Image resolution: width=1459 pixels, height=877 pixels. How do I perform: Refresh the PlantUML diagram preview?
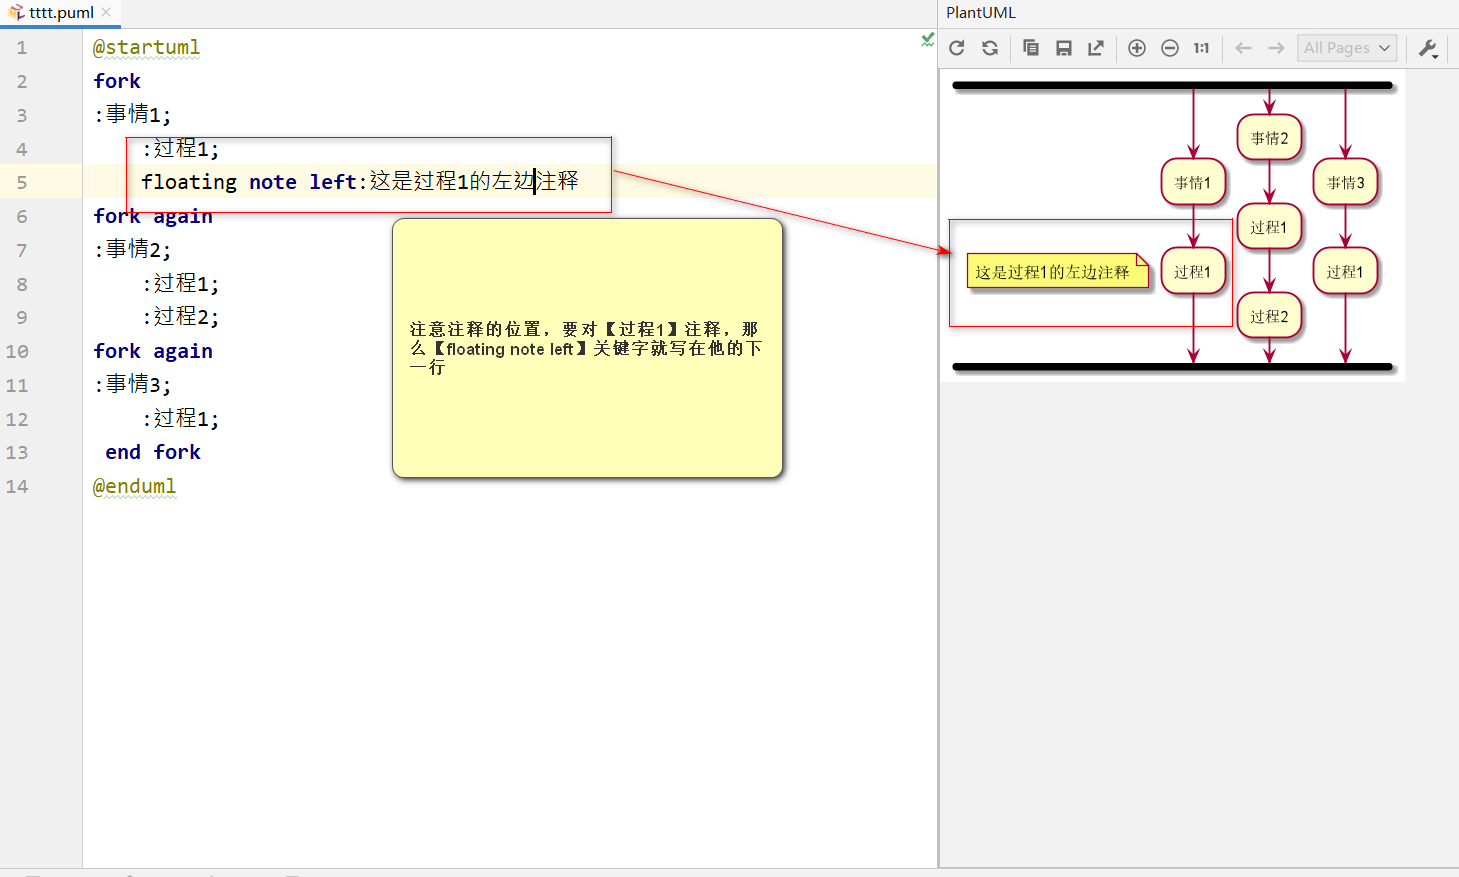pos(957,47)
